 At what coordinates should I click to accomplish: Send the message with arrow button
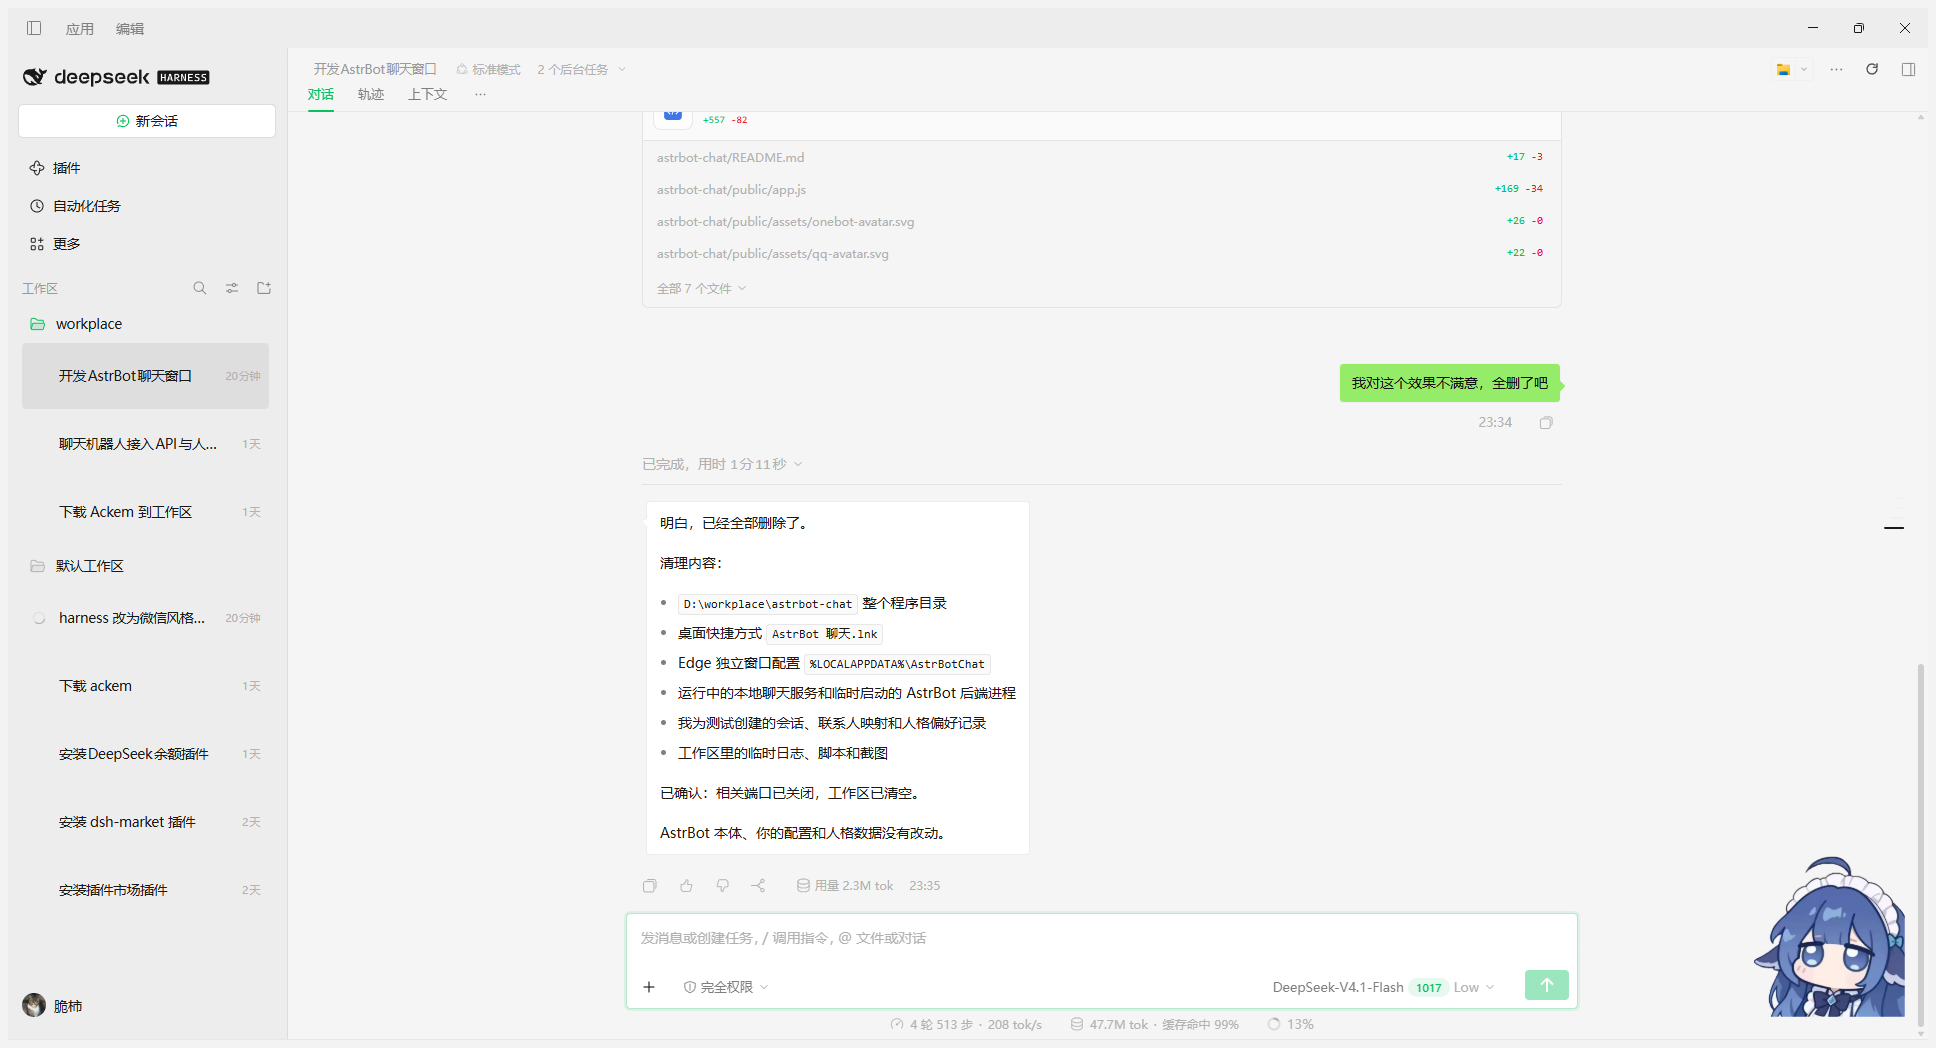(1546, 985)
